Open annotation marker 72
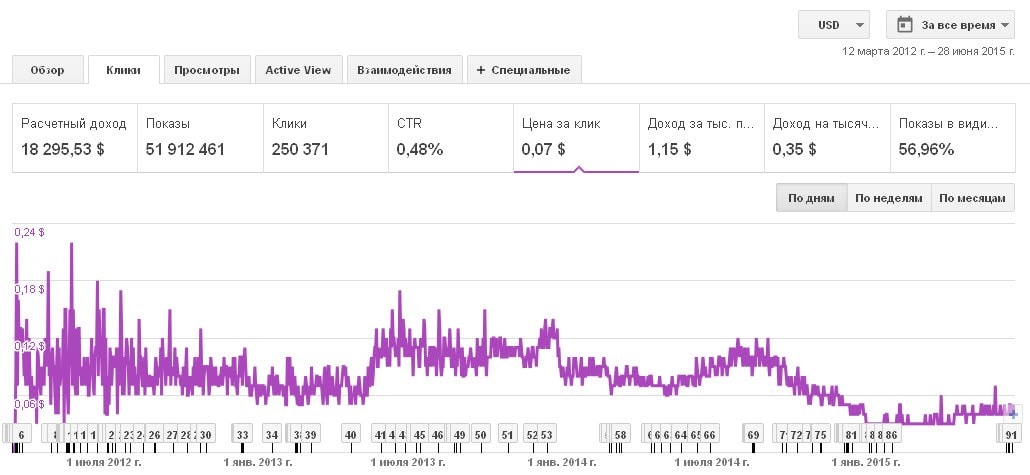The image size is (1030, 475). click(796, 434)
